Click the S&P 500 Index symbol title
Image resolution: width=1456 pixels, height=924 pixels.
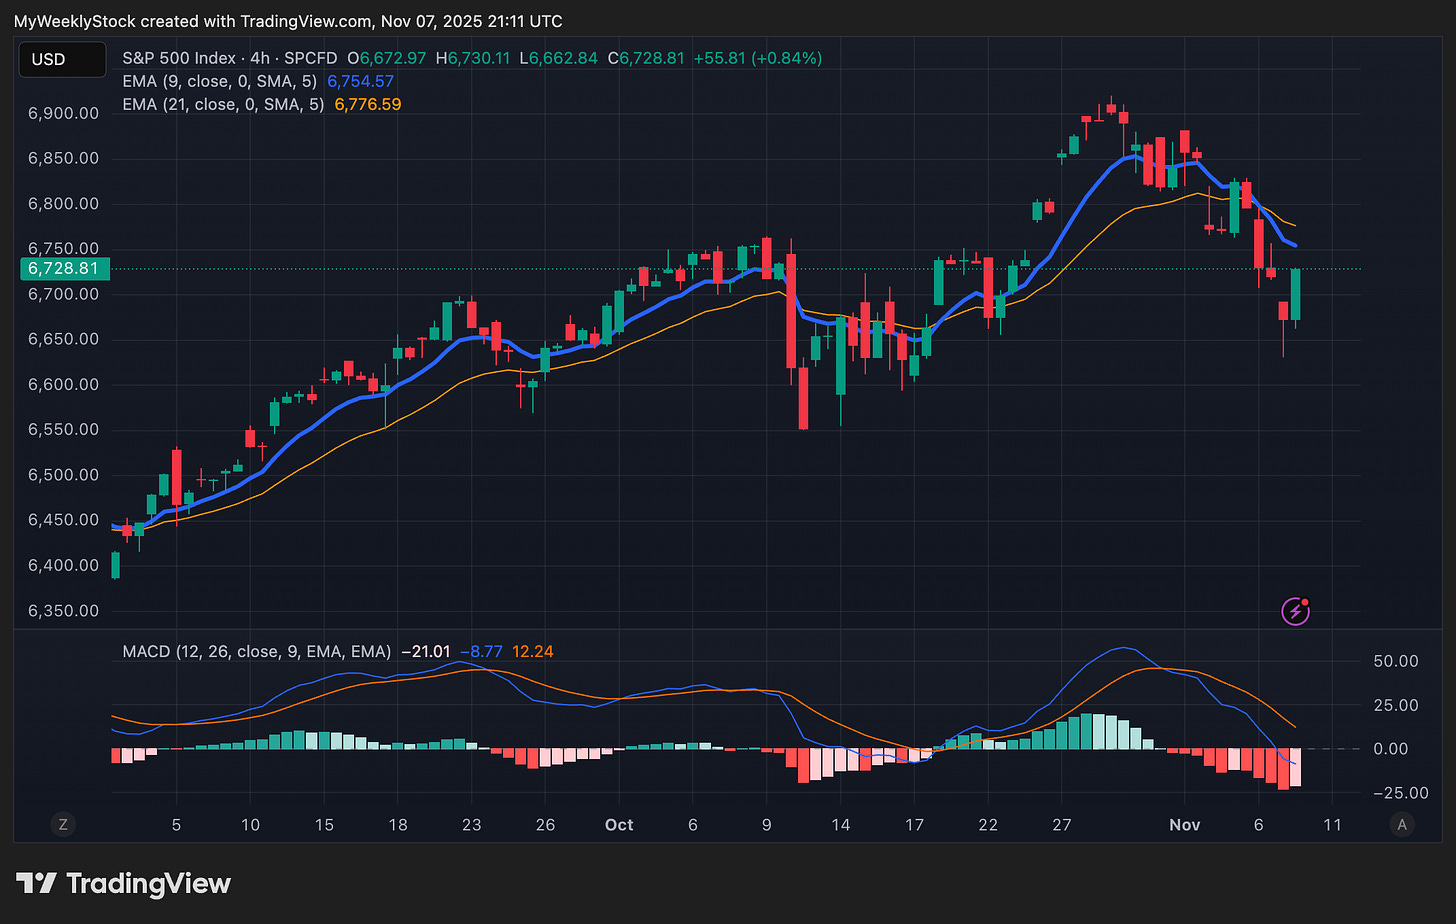(x=179, y=58)
